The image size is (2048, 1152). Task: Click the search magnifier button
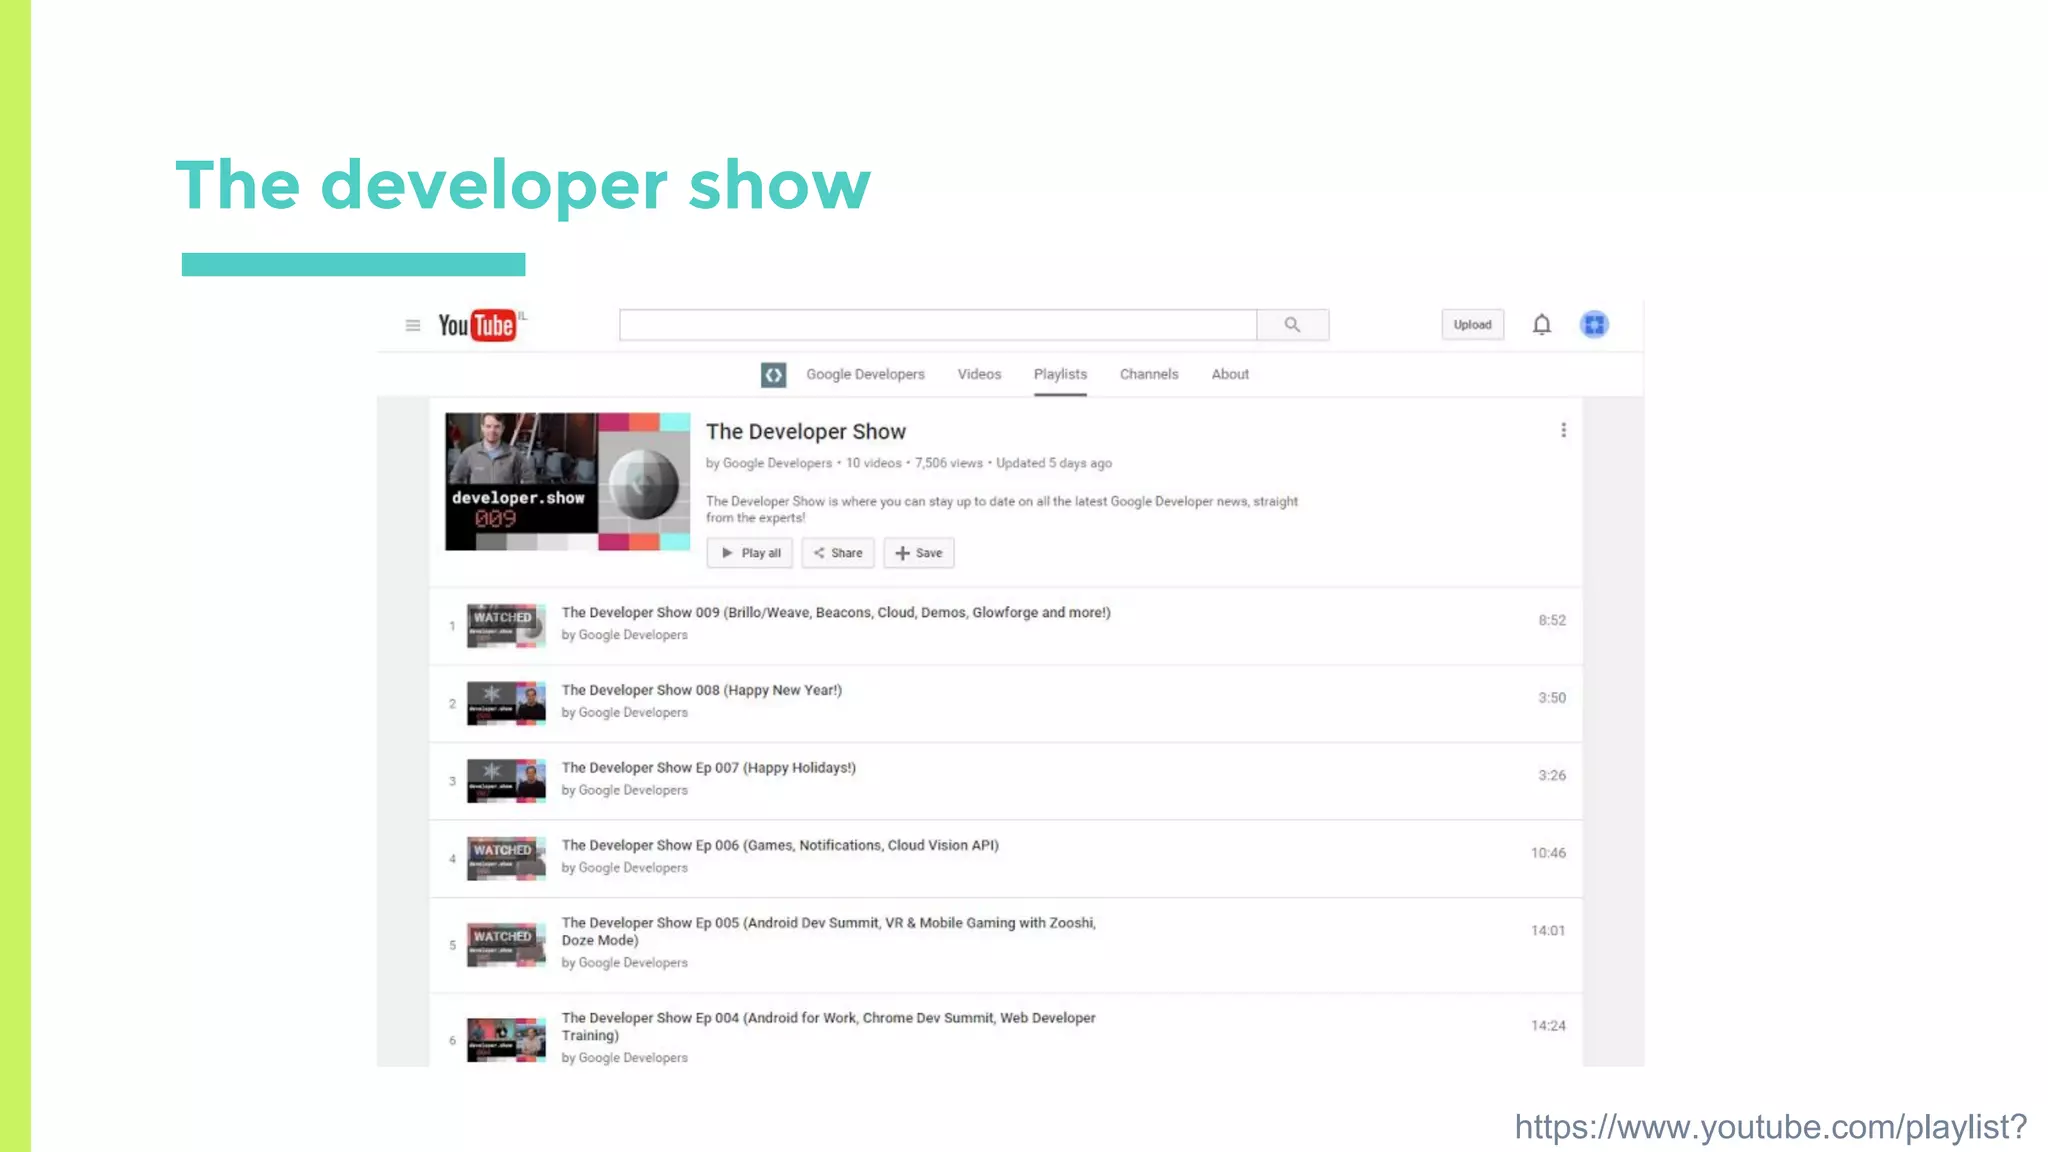coord(1292,325)
